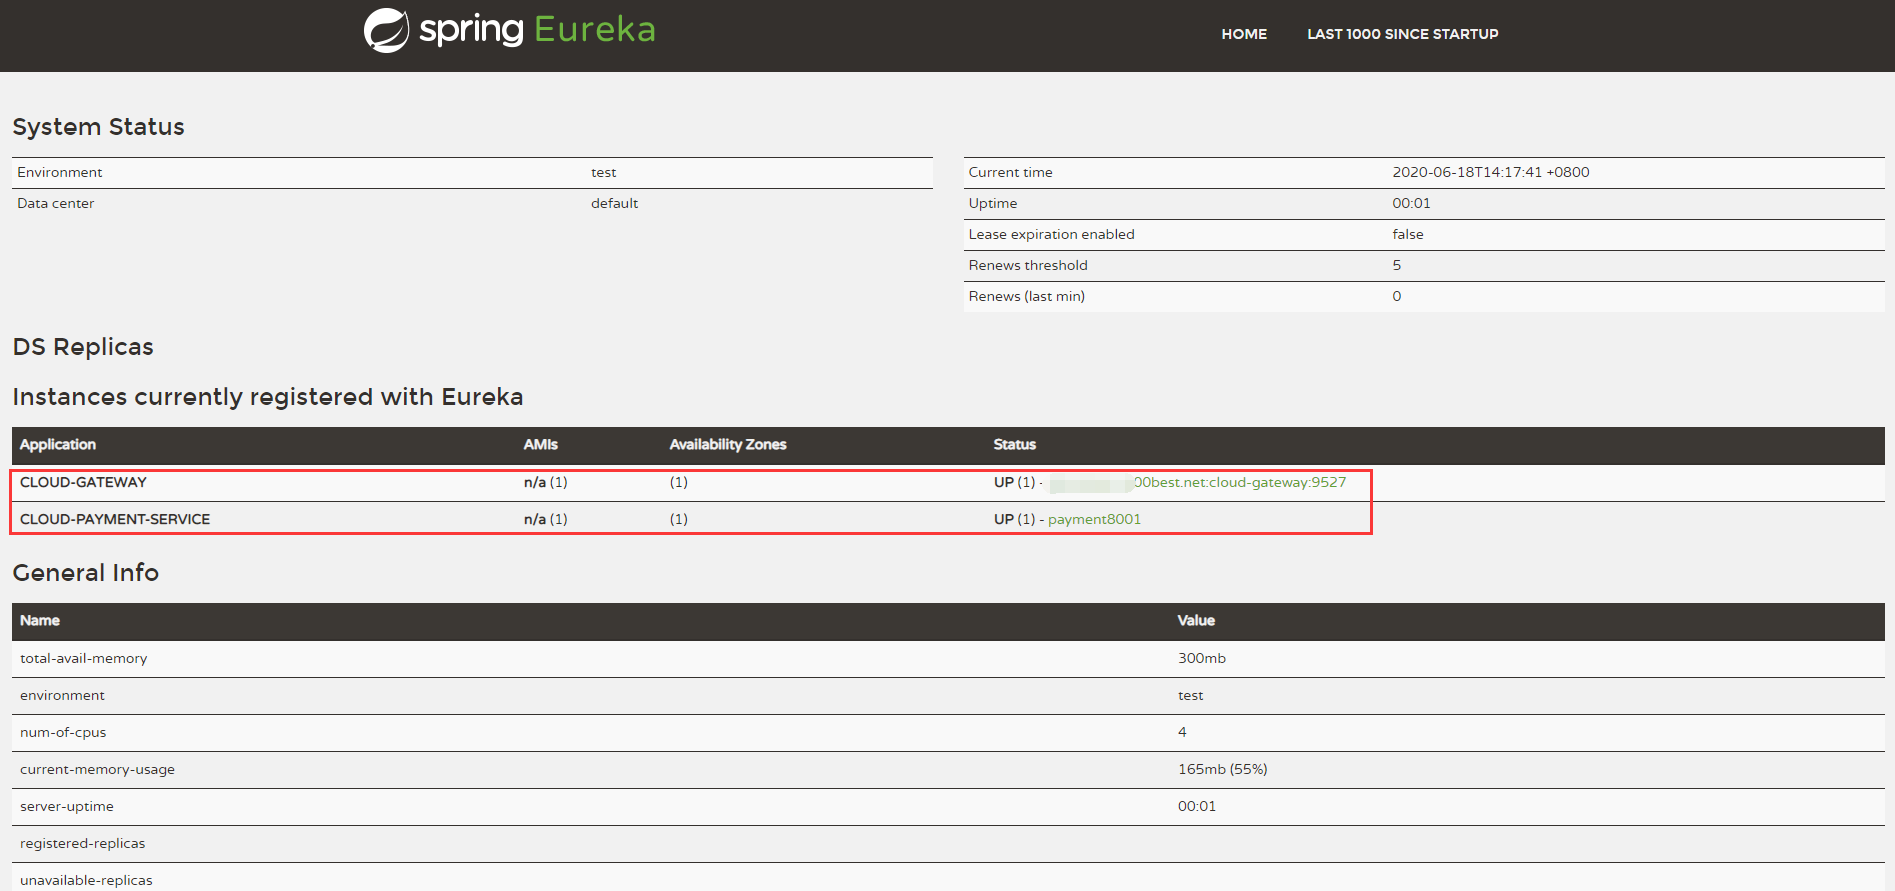Image resolution: width=1895 pixels, height=891 pixels.
Task: Click the current-memory-usage row name
Action: pyautogui.click(x=98, y=769)
